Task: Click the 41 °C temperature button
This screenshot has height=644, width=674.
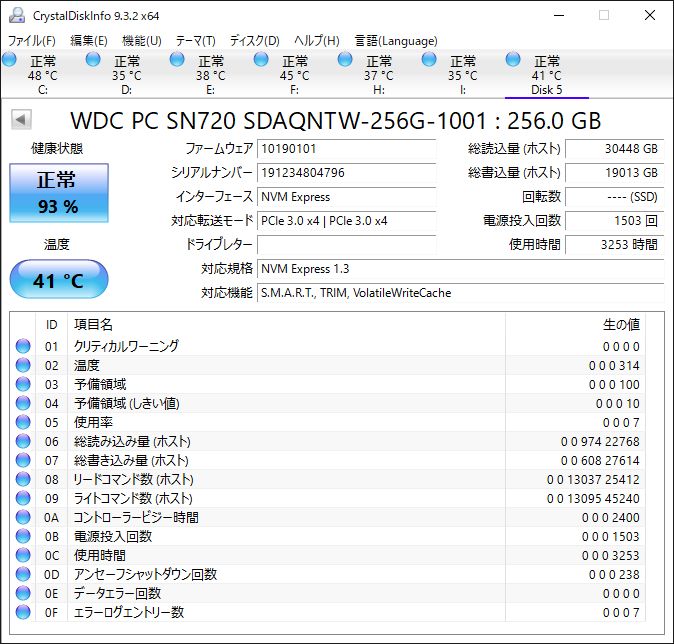Action: pyautogui.click(x=59, y=279)
